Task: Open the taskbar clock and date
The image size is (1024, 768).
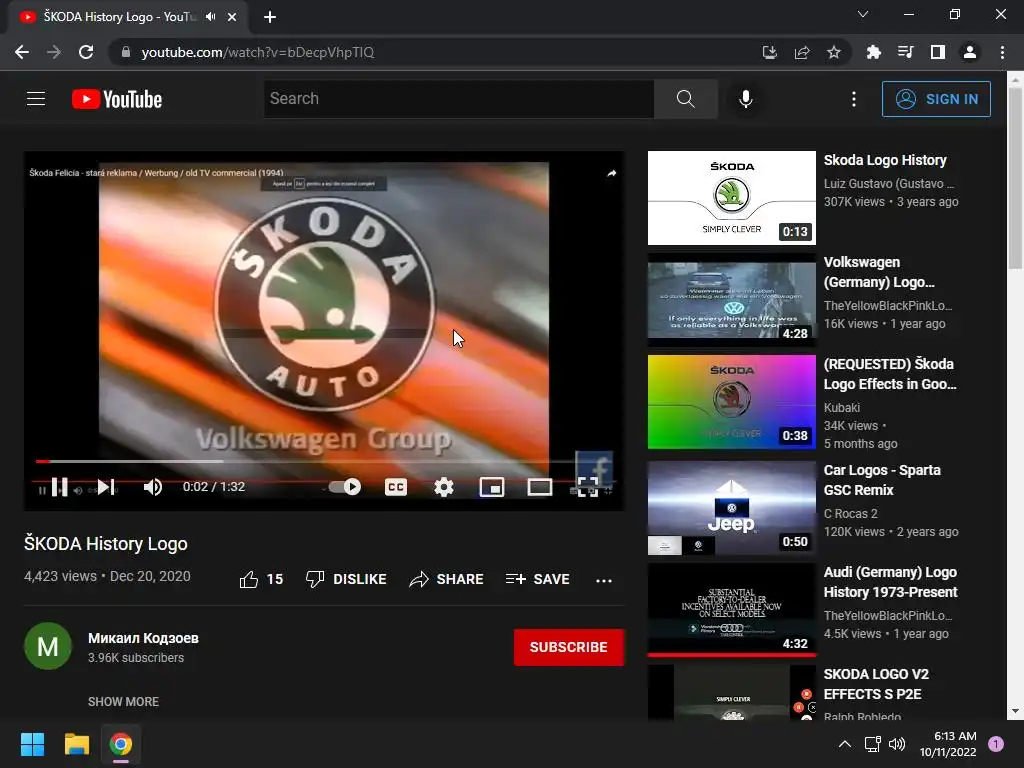Action: point(948,744)
